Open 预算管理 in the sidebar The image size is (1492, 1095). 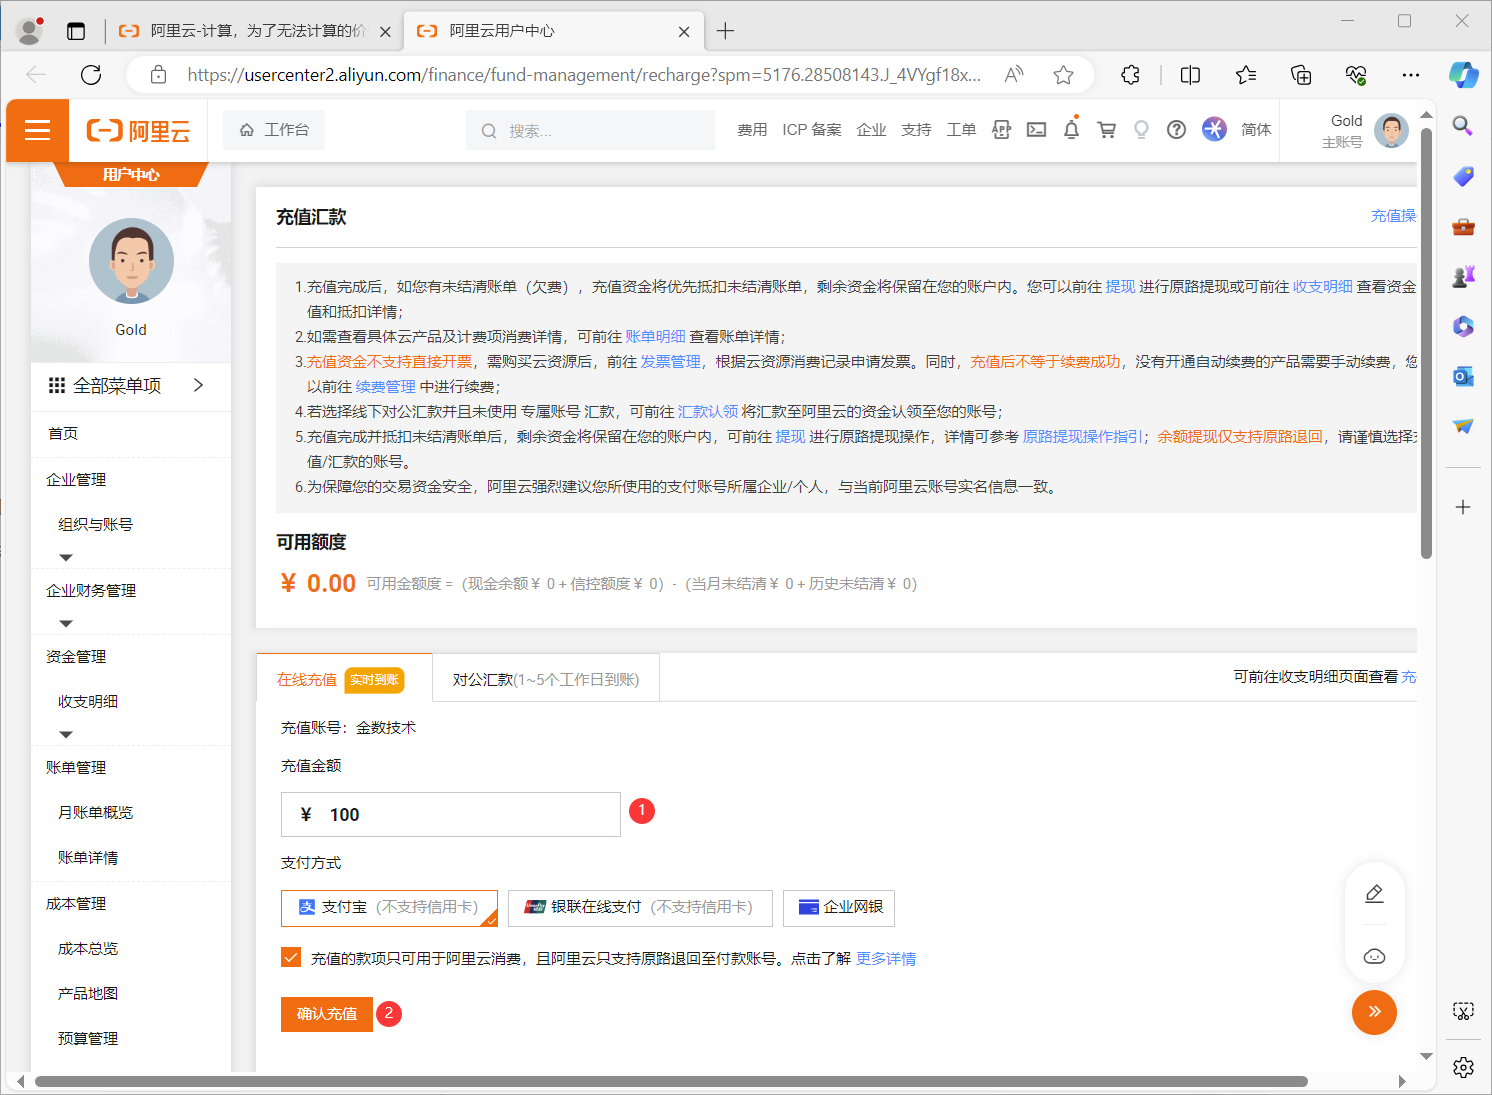[88, 1038]
